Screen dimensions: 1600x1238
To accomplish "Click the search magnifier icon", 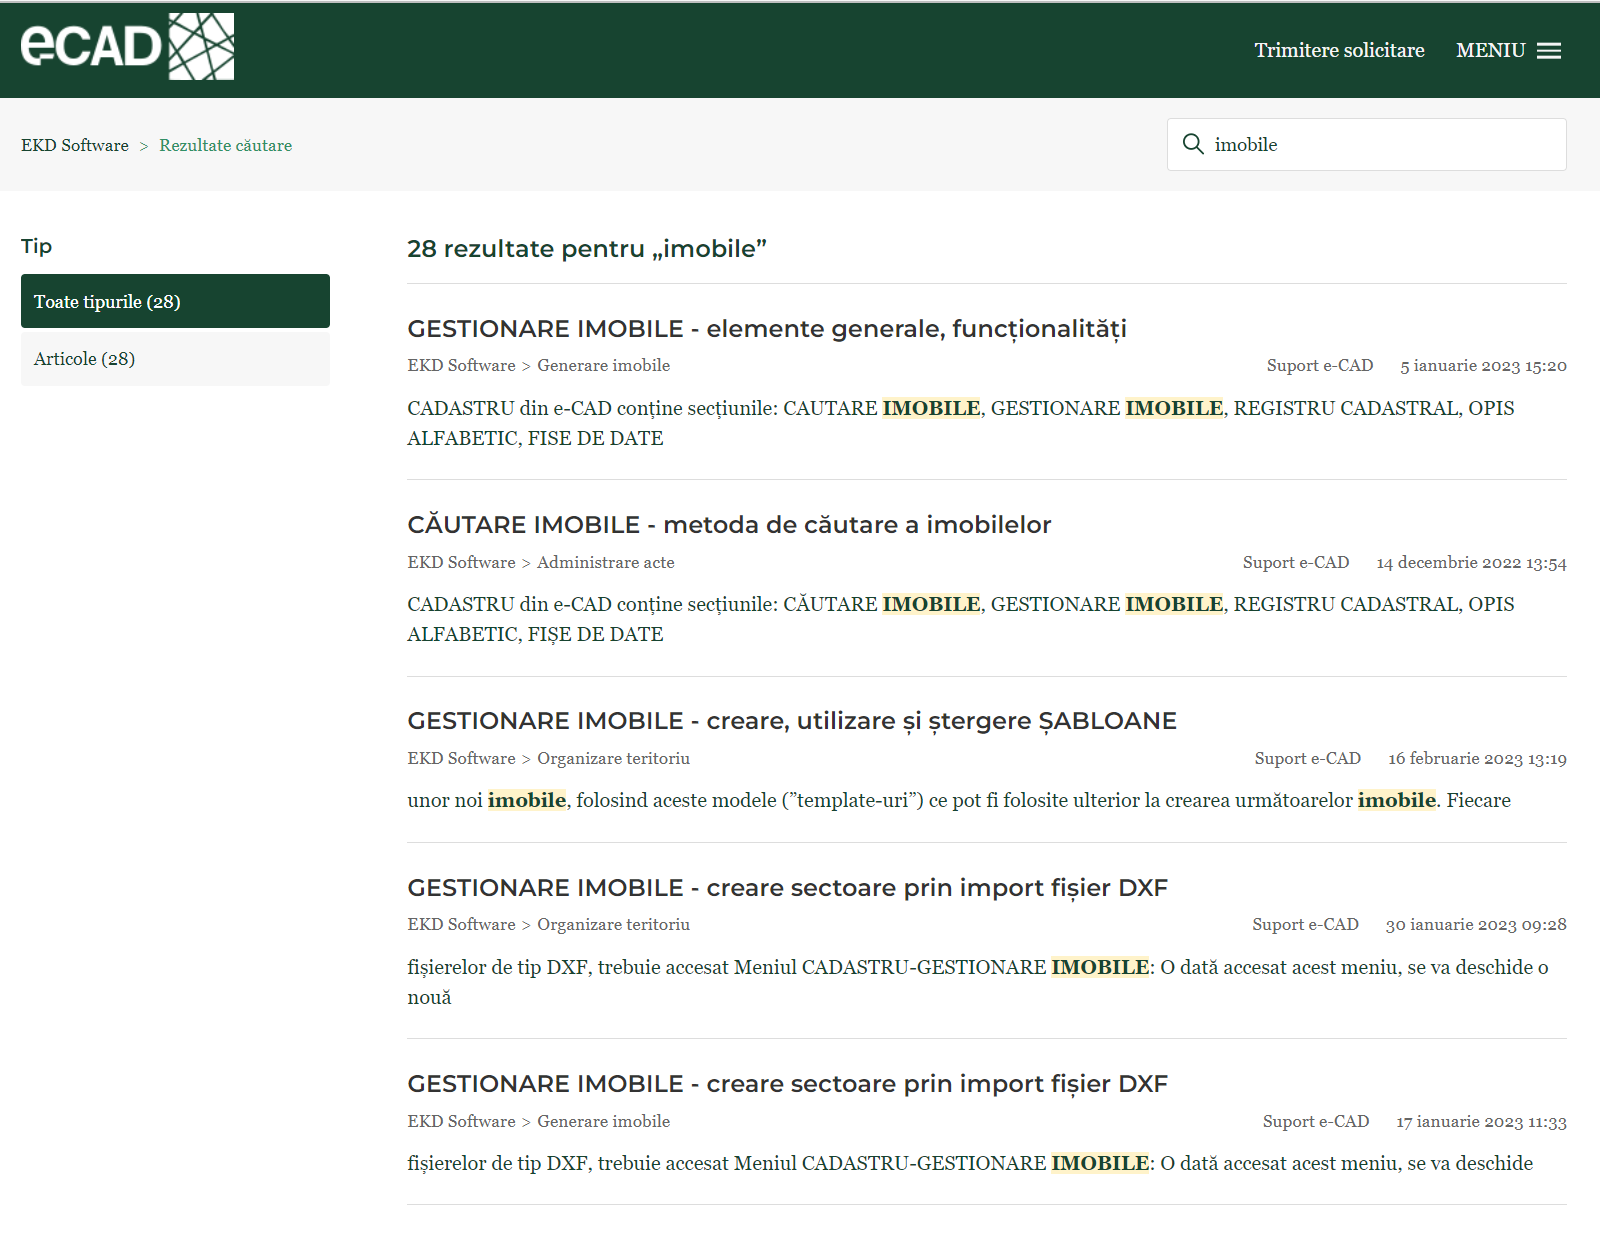I will point(1192,144).
